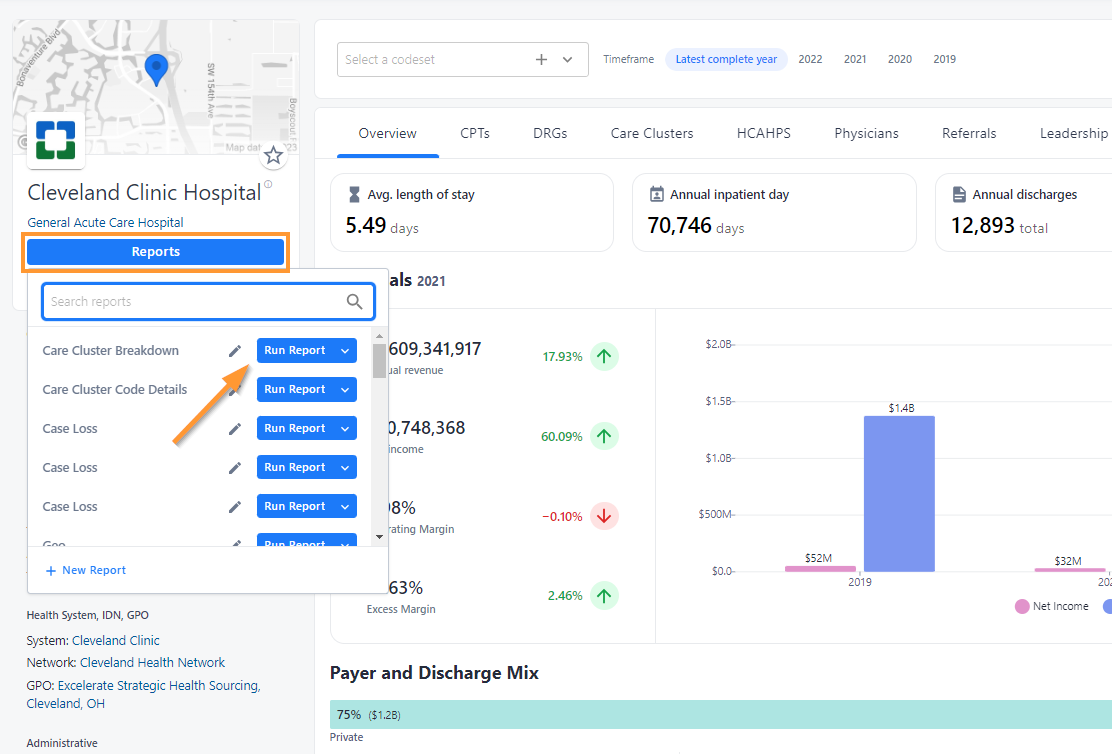Viewport: 1112px width, 754px height.
Task: Click the $1.4B blue bar for 2019
Action: 899,494
